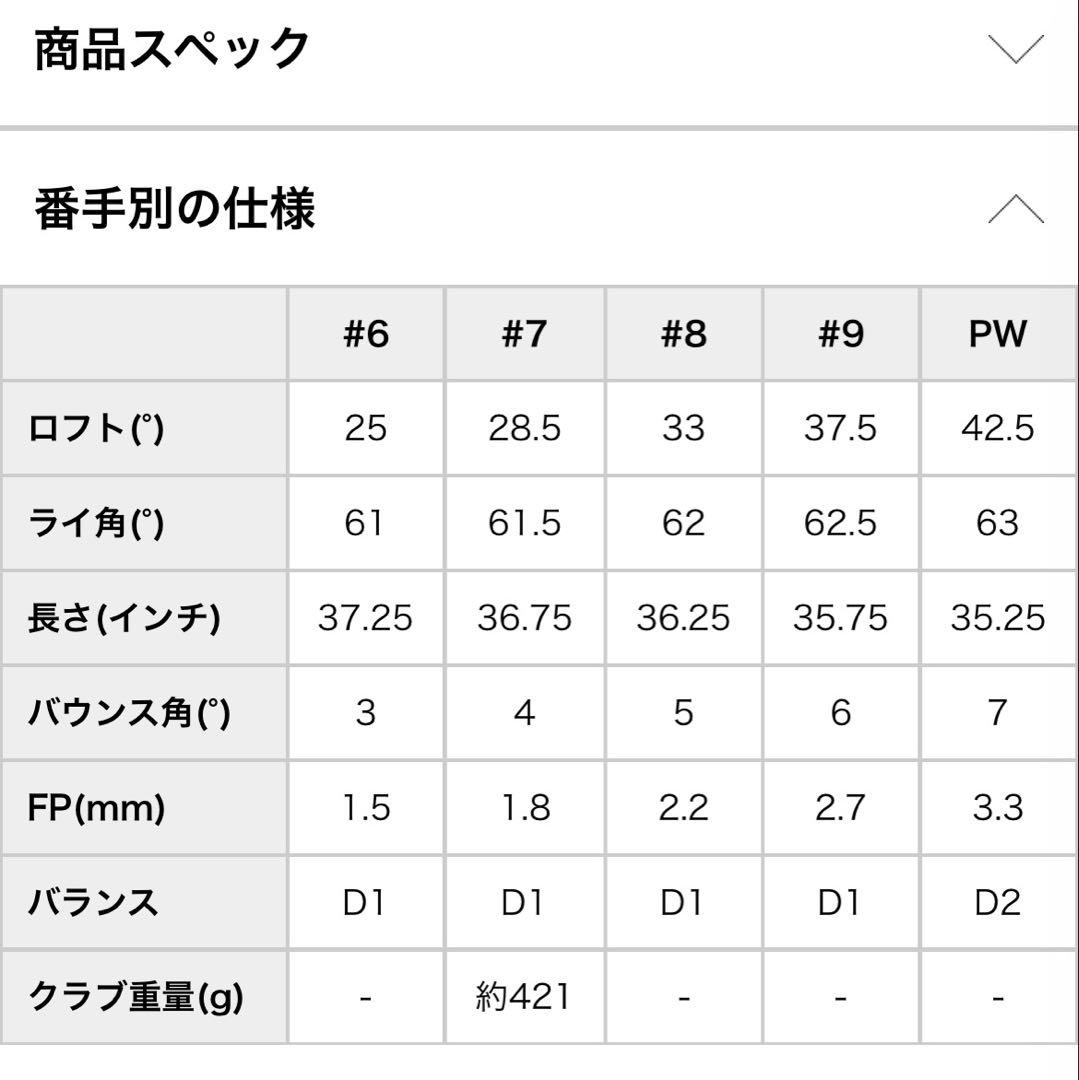Click the バウンス角(°) row label

tap(129, 713)
